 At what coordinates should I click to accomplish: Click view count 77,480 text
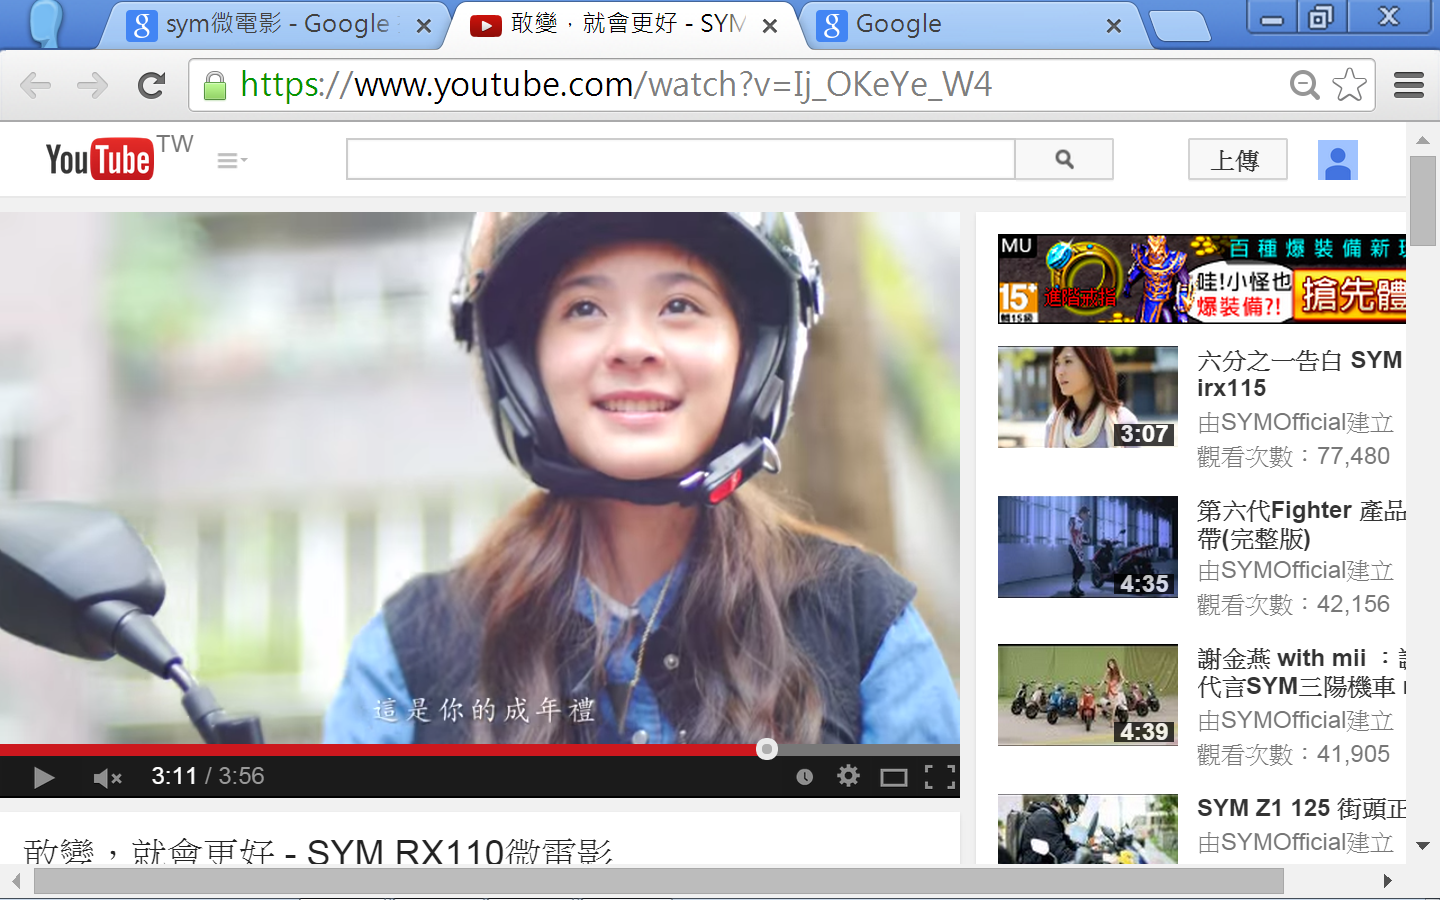point(1293,456)
